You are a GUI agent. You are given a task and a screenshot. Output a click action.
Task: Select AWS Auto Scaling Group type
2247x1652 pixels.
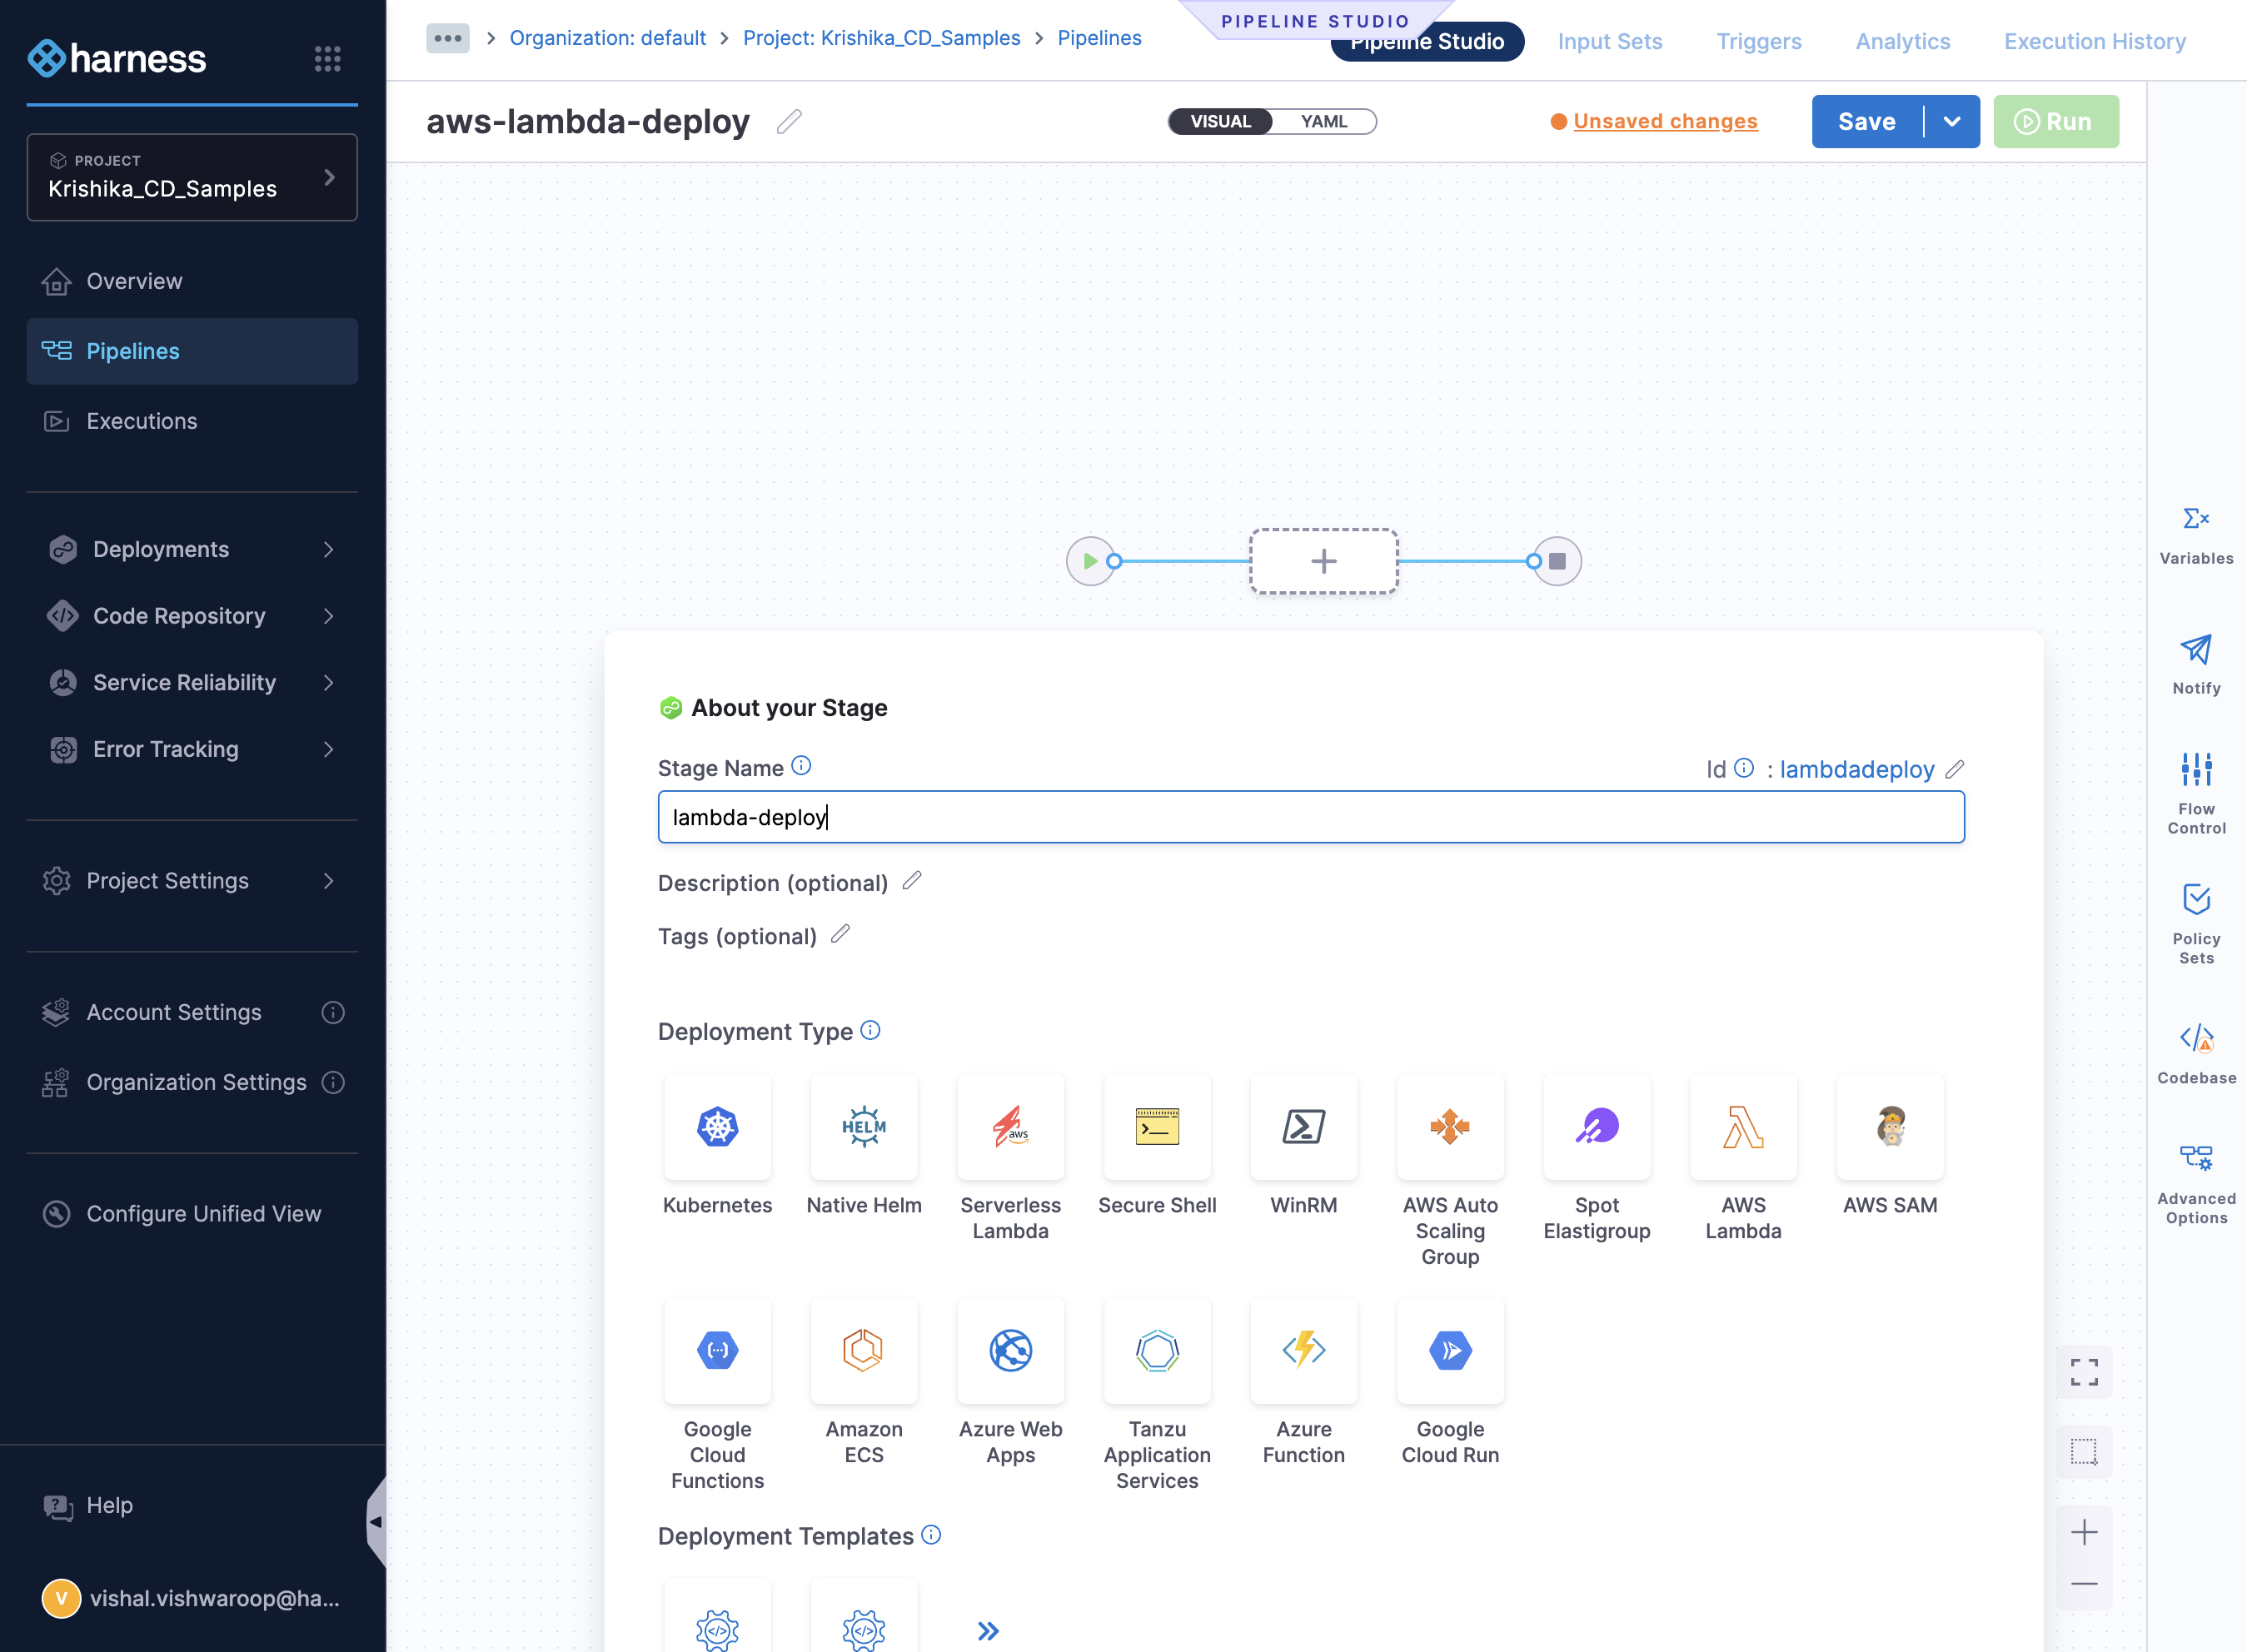(1450, 1127)
